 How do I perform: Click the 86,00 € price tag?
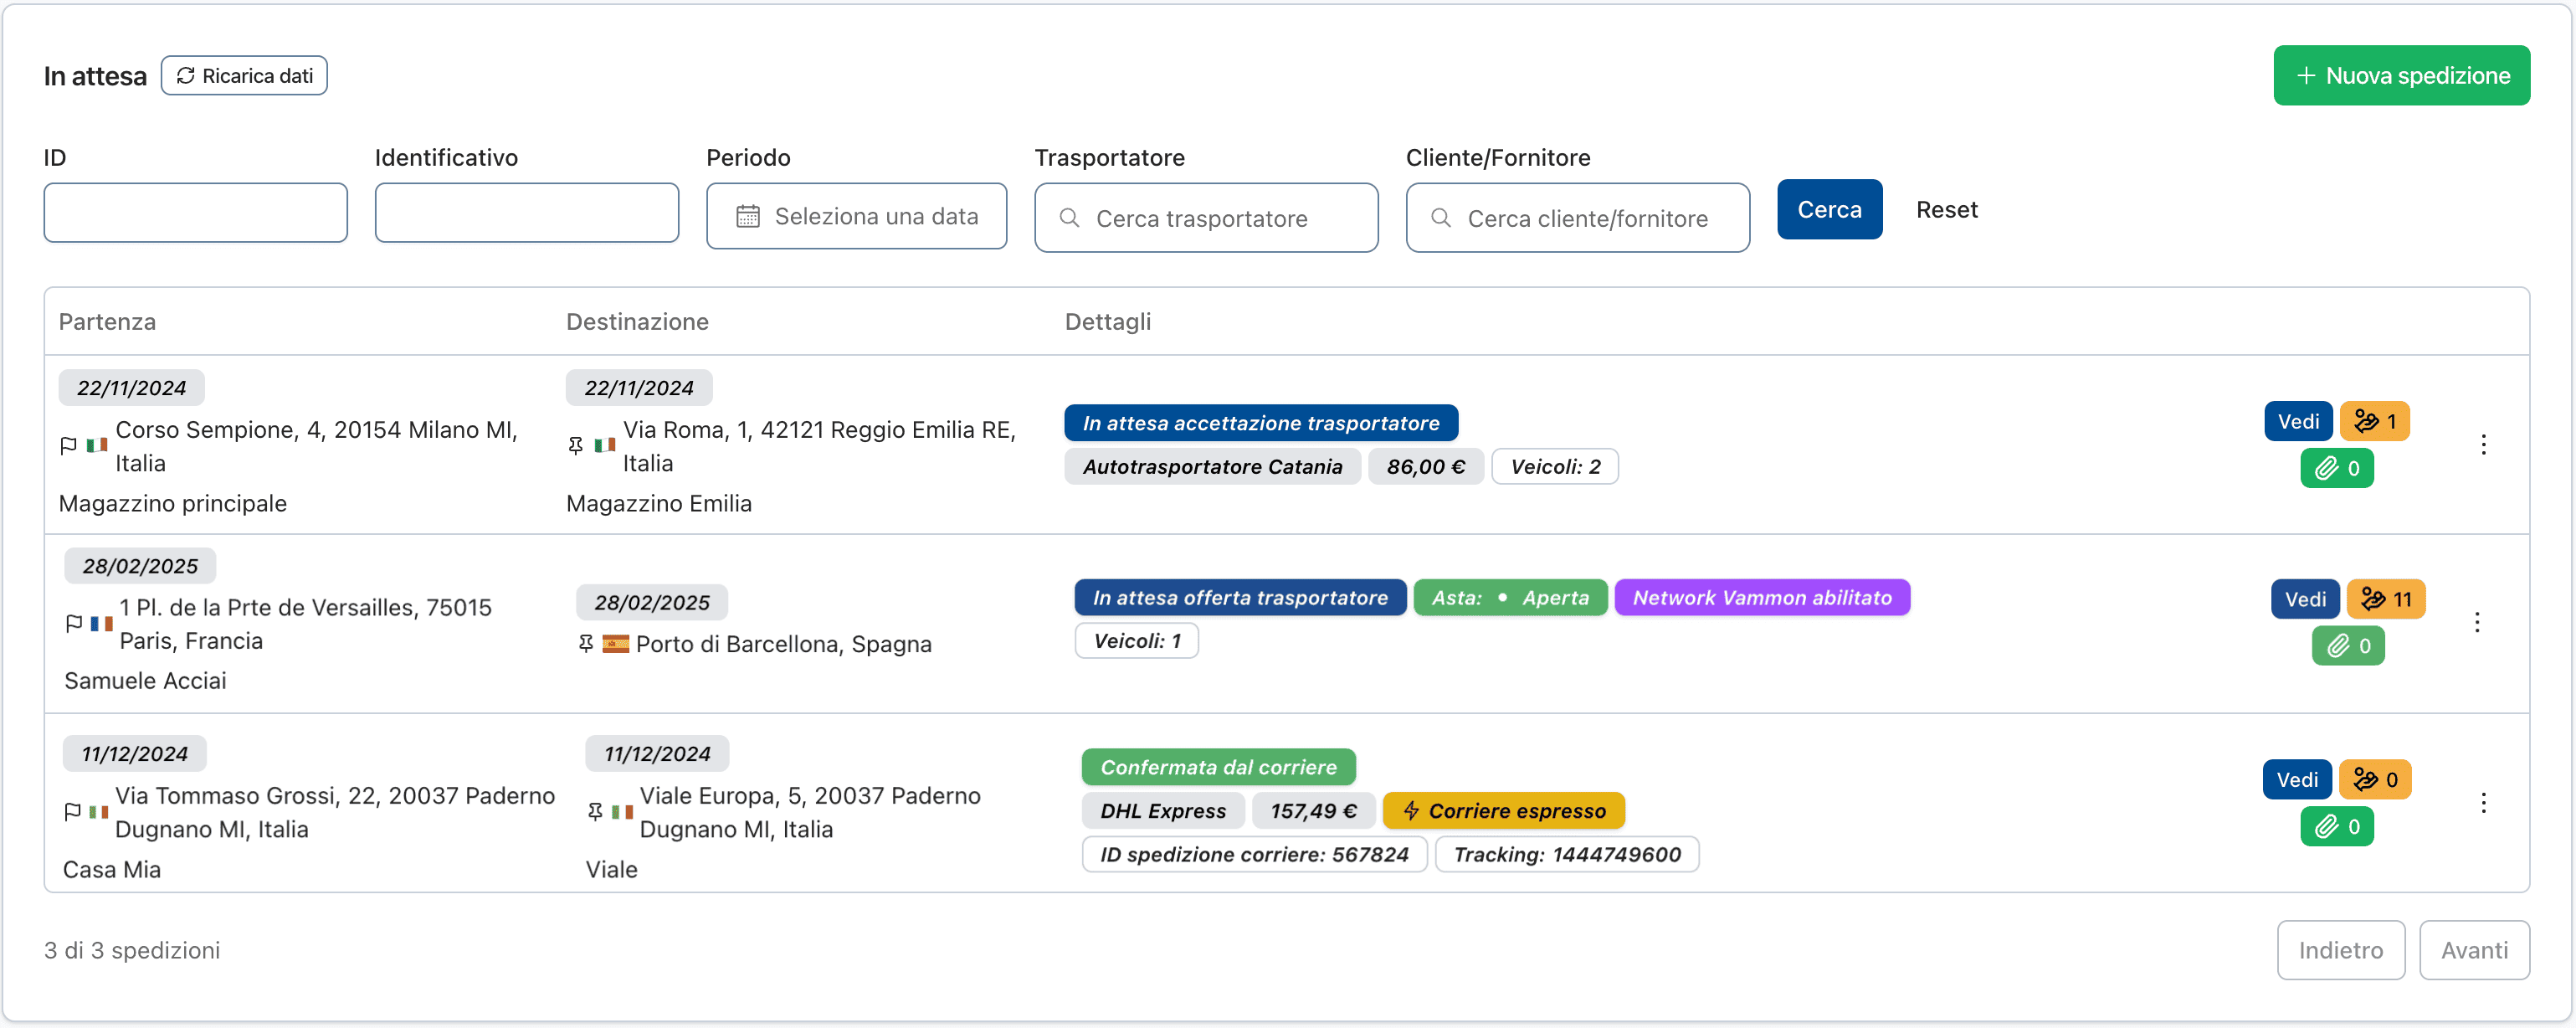pos(1425,467)
